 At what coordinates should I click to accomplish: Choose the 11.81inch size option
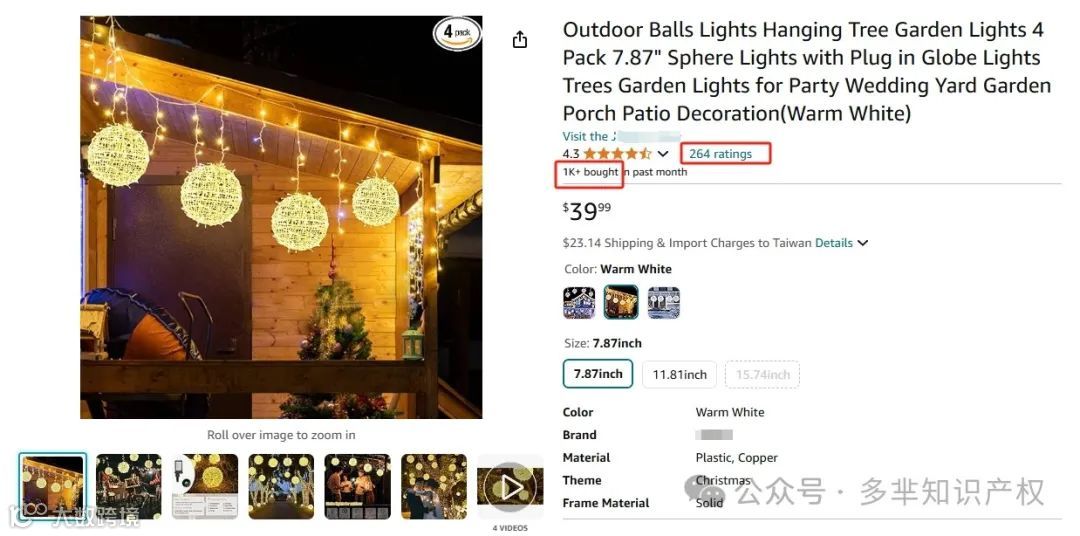point(679,375)
